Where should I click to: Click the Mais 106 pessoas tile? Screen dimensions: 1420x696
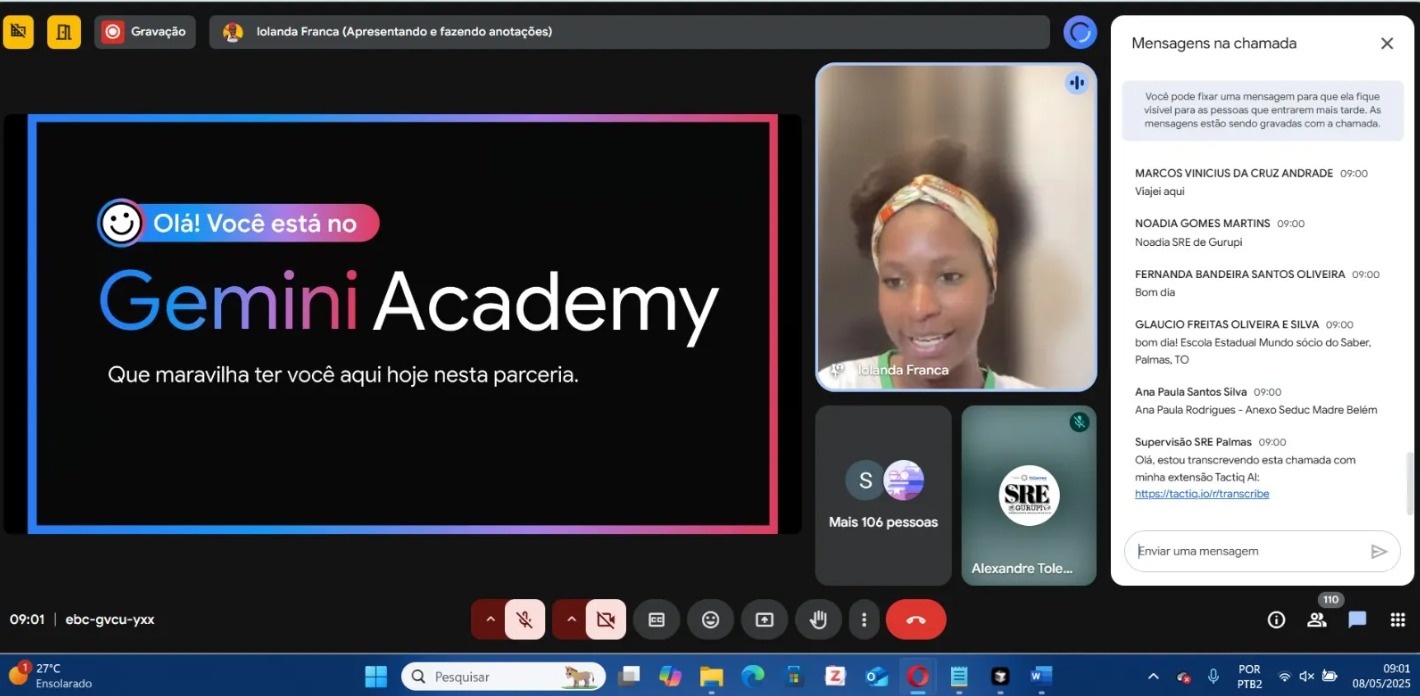coord(883,495)
